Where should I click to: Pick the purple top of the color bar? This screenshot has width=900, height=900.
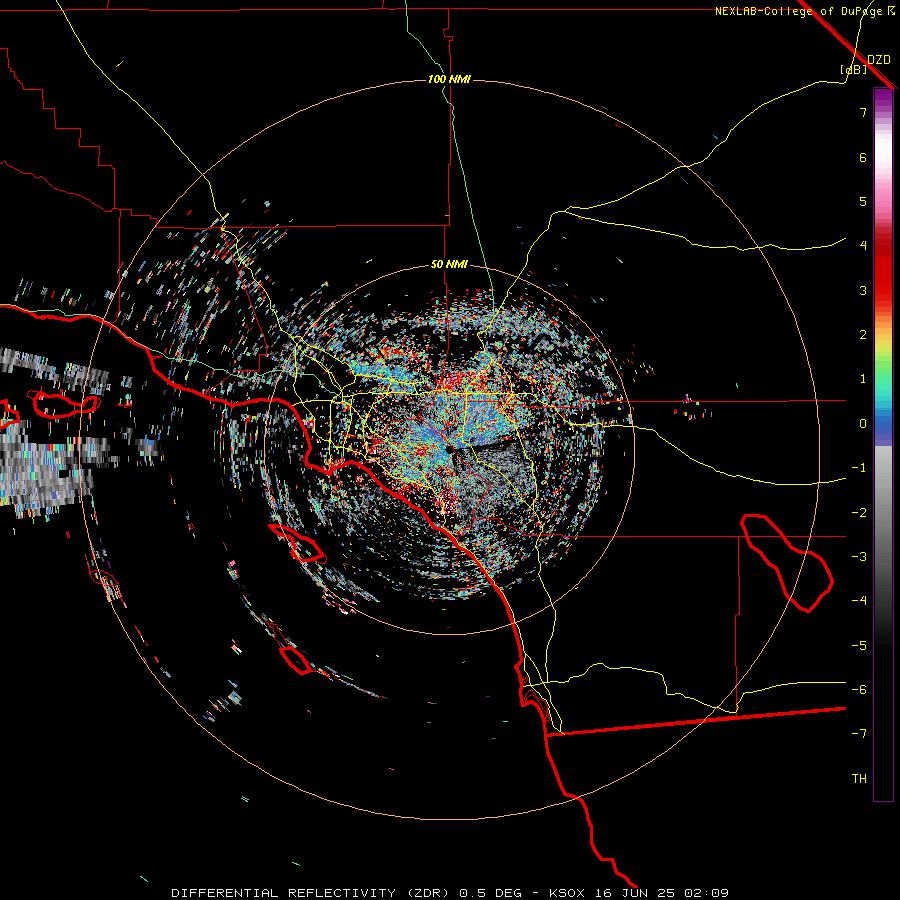883,98
